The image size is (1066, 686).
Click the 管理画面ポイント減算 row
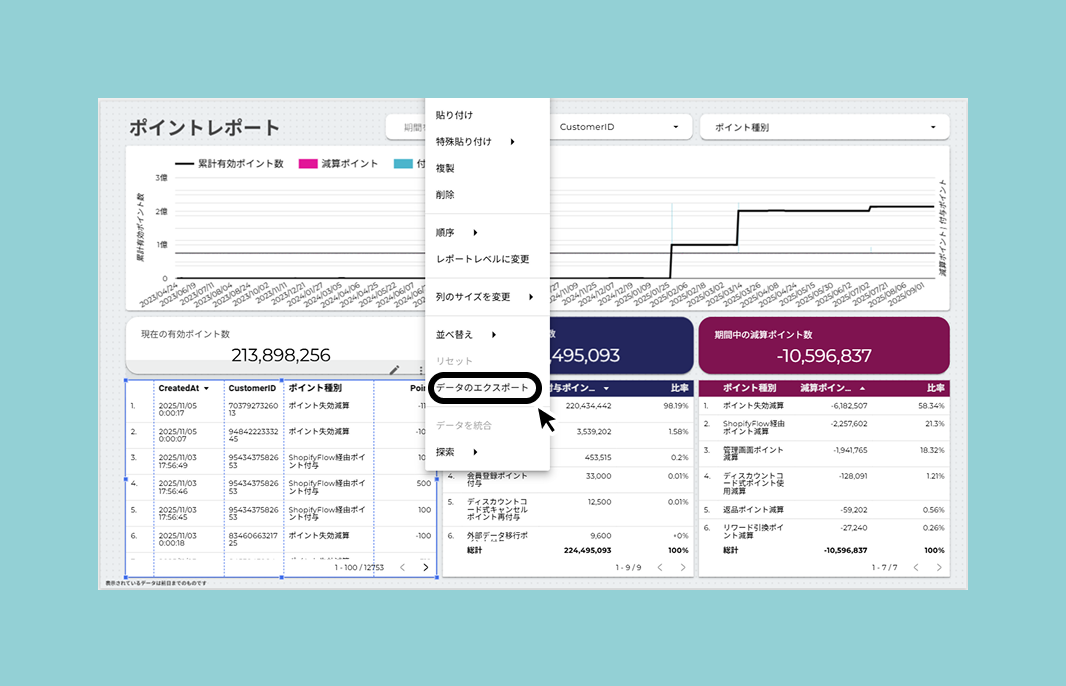pos(824,453)
